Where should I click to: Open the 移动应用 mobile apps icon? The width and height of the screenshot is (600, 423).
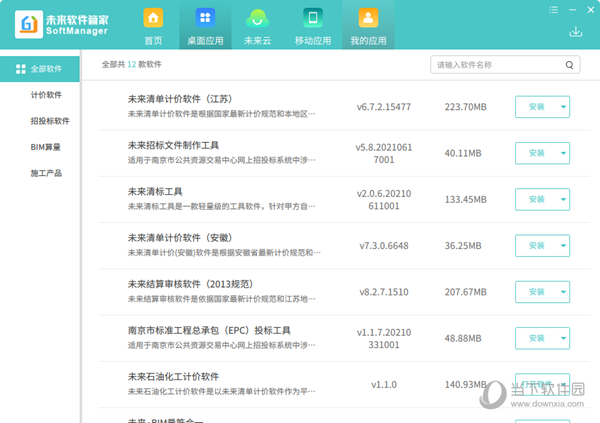tap(312, 26)
